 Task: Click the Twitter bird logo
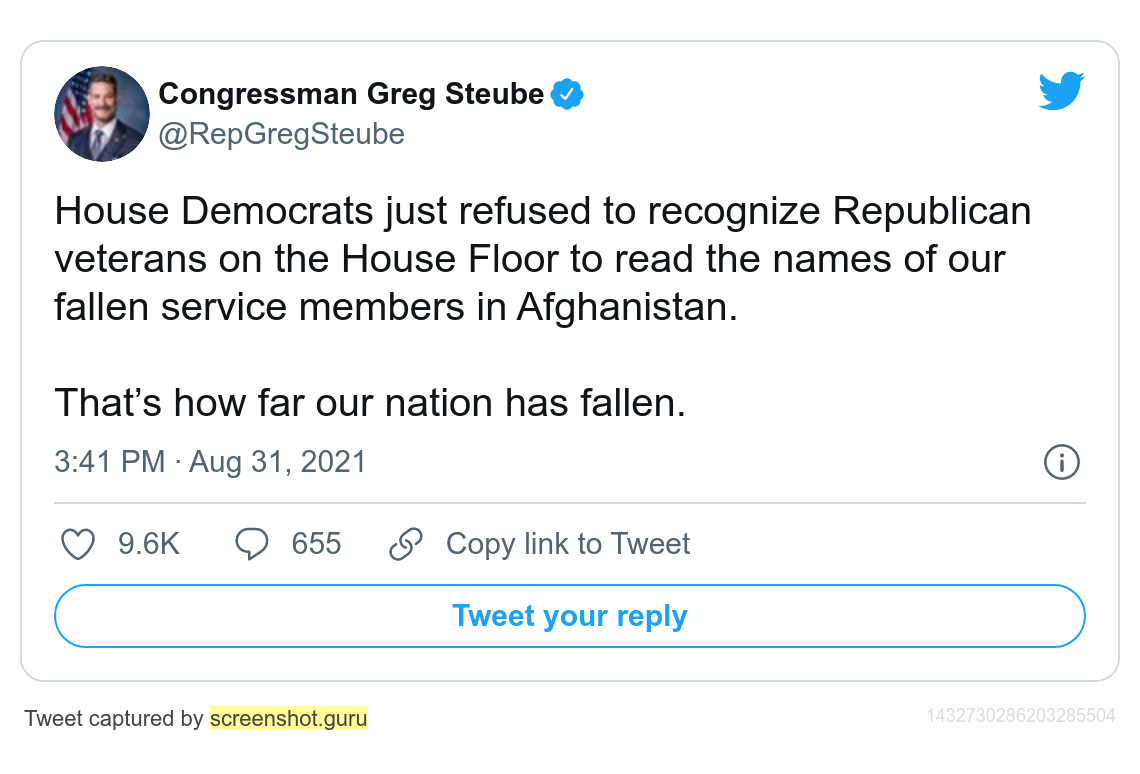1061,91
